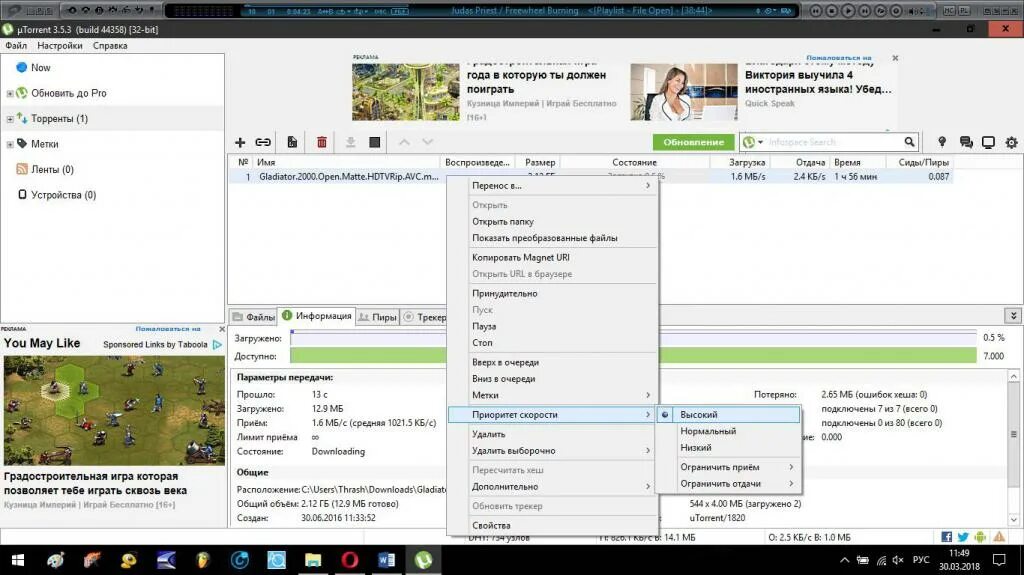Expand the Торренты (1) tree node
Image resolution: width=1024 pixels, height=575 pixels.
tap(10, 119)
